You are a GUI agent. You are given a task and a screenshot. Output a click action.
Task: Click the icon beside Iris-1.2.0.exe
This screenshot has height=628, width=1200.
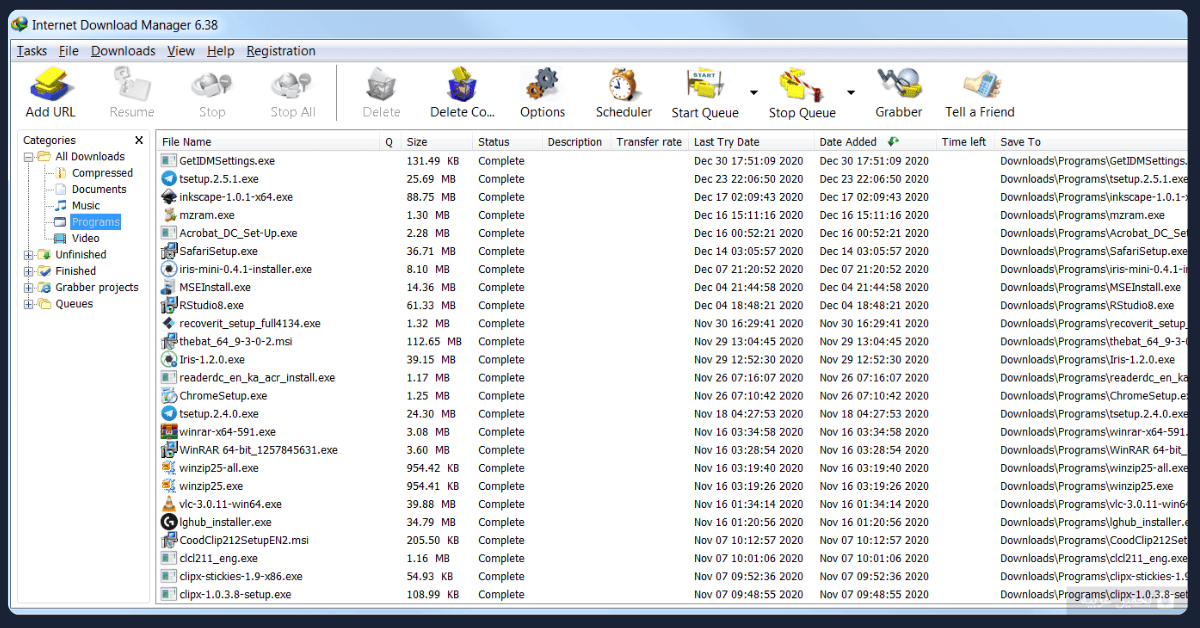[x=169, y=359]
